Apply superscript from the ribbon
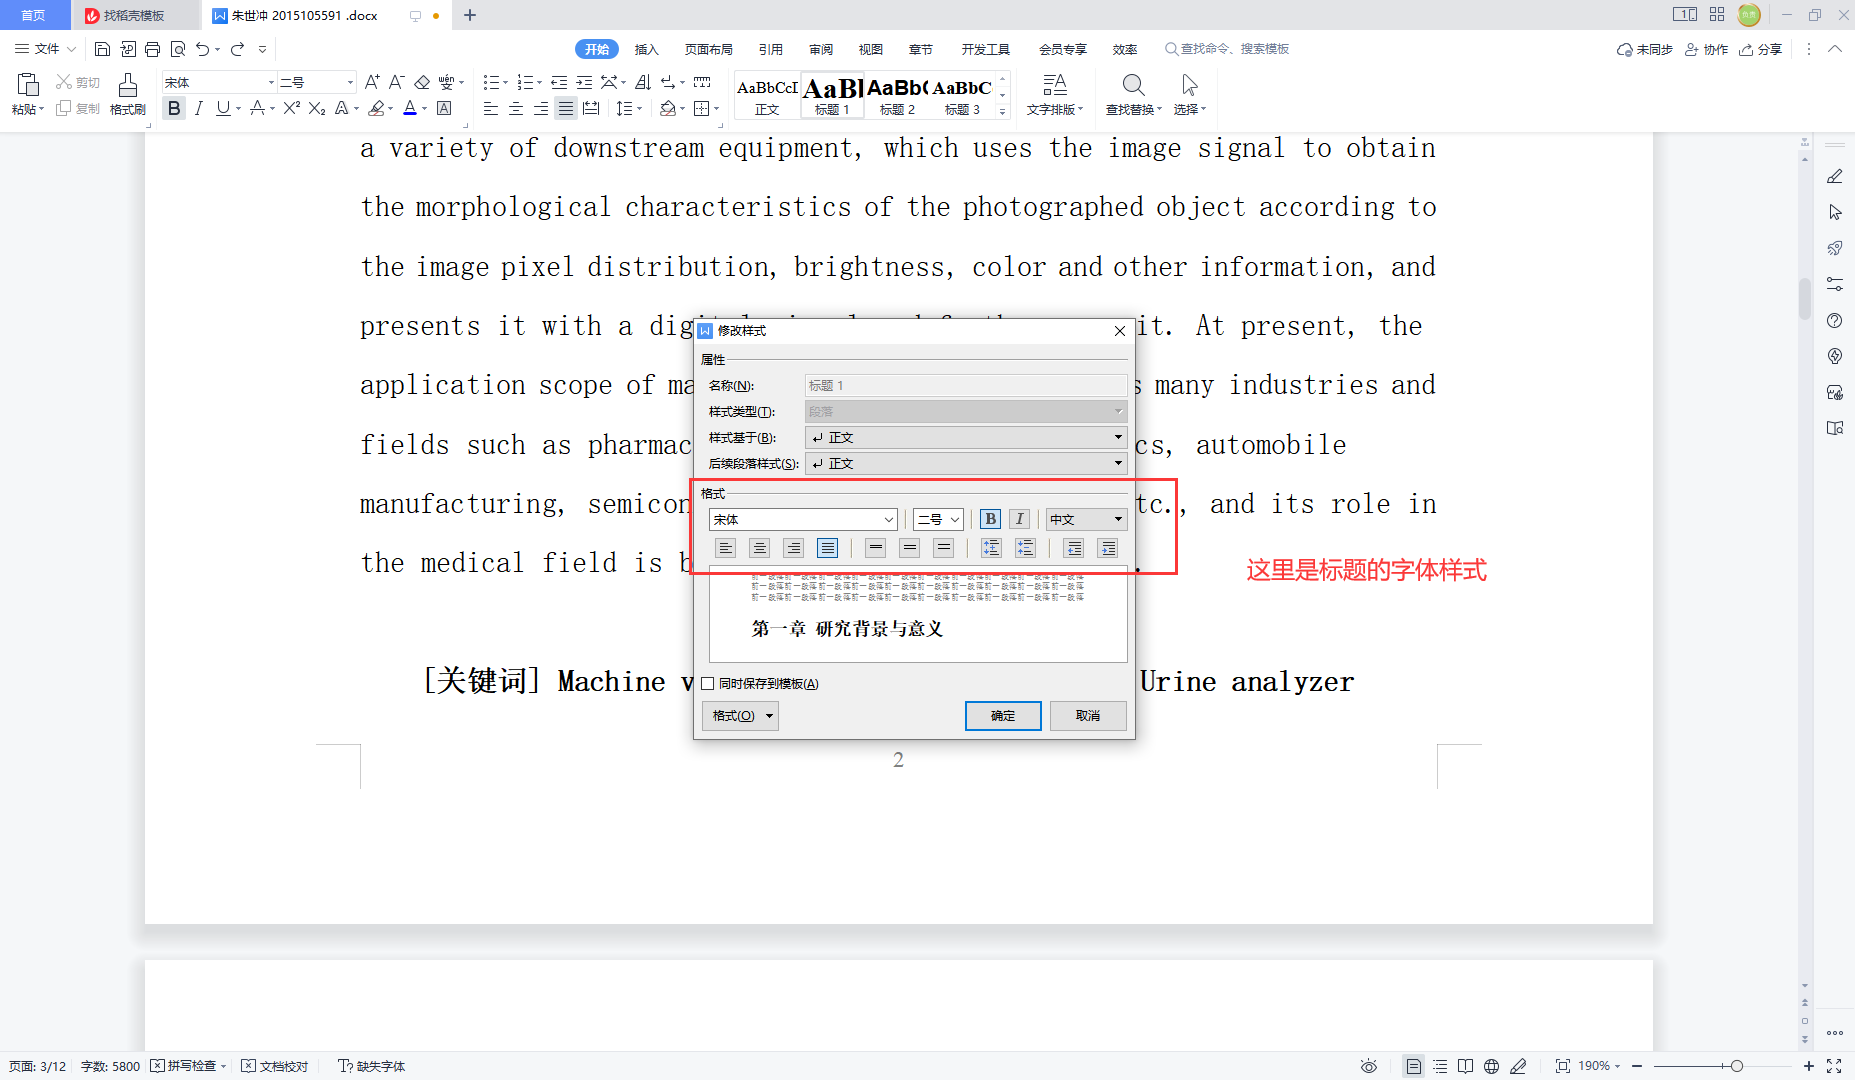This screenshot has height=1080, width=1855. [x=291, y=108]
